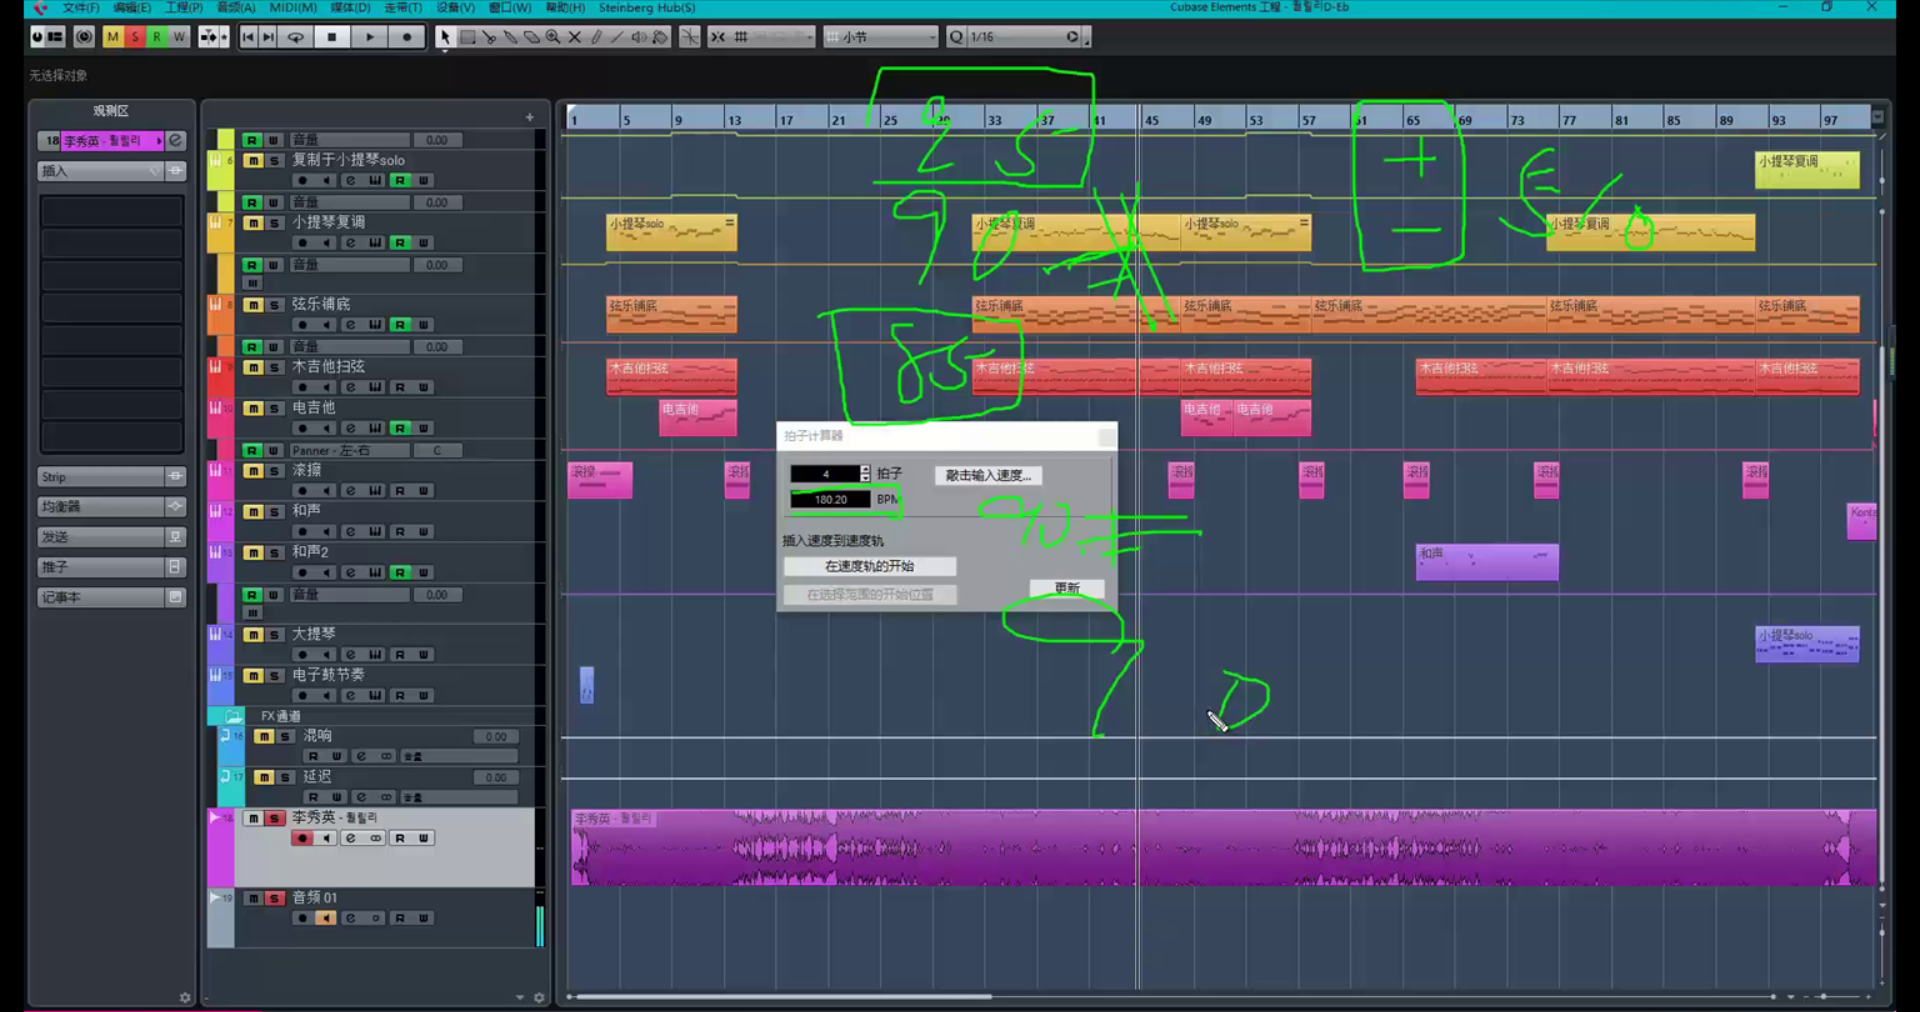Screen dimensions: 1920x1012
Task: Toggle record enable on 李秀英 track
Action: 302,838
